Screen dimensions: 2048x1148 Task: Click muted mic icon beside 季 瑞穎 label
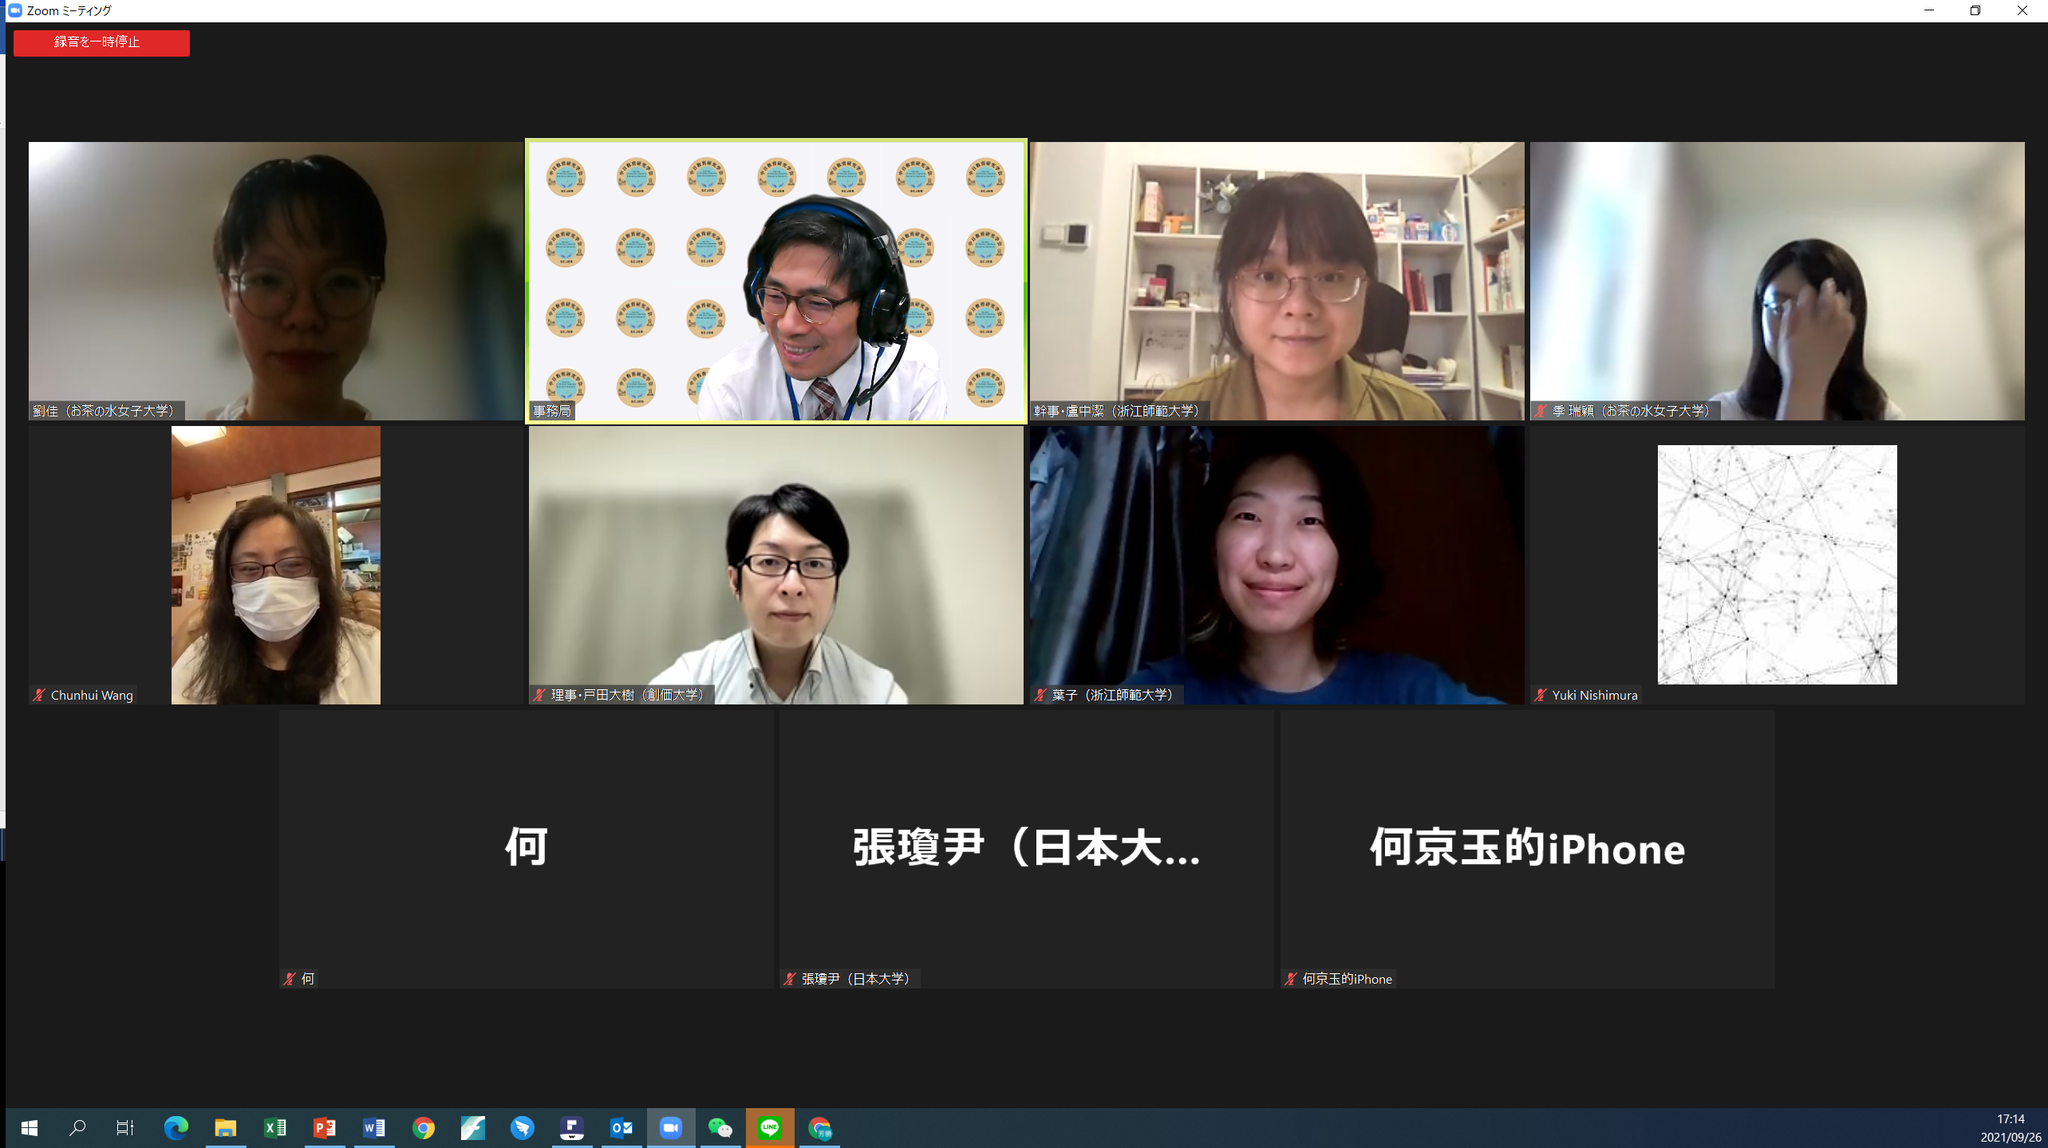(1541, 411)
